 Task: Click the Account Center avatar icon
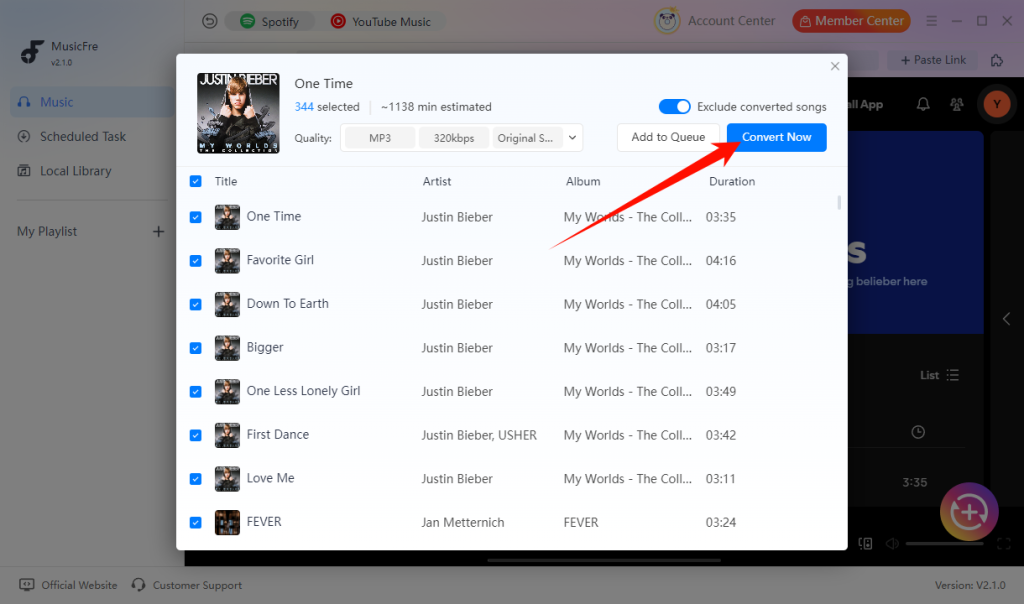tap(667, 21)
